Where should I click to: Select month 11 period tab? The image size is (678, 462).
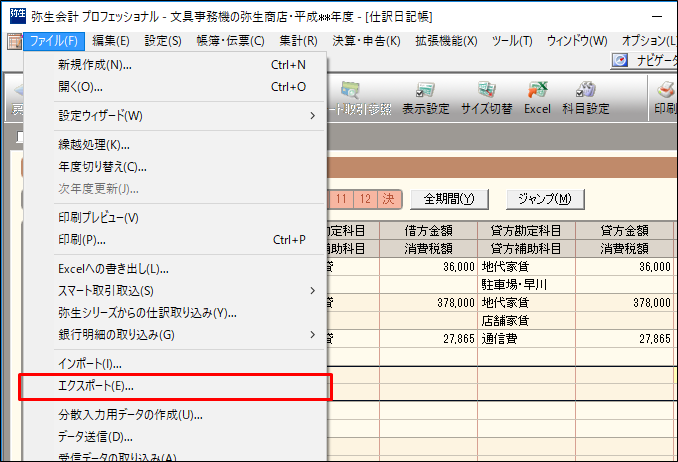(341, 199)
